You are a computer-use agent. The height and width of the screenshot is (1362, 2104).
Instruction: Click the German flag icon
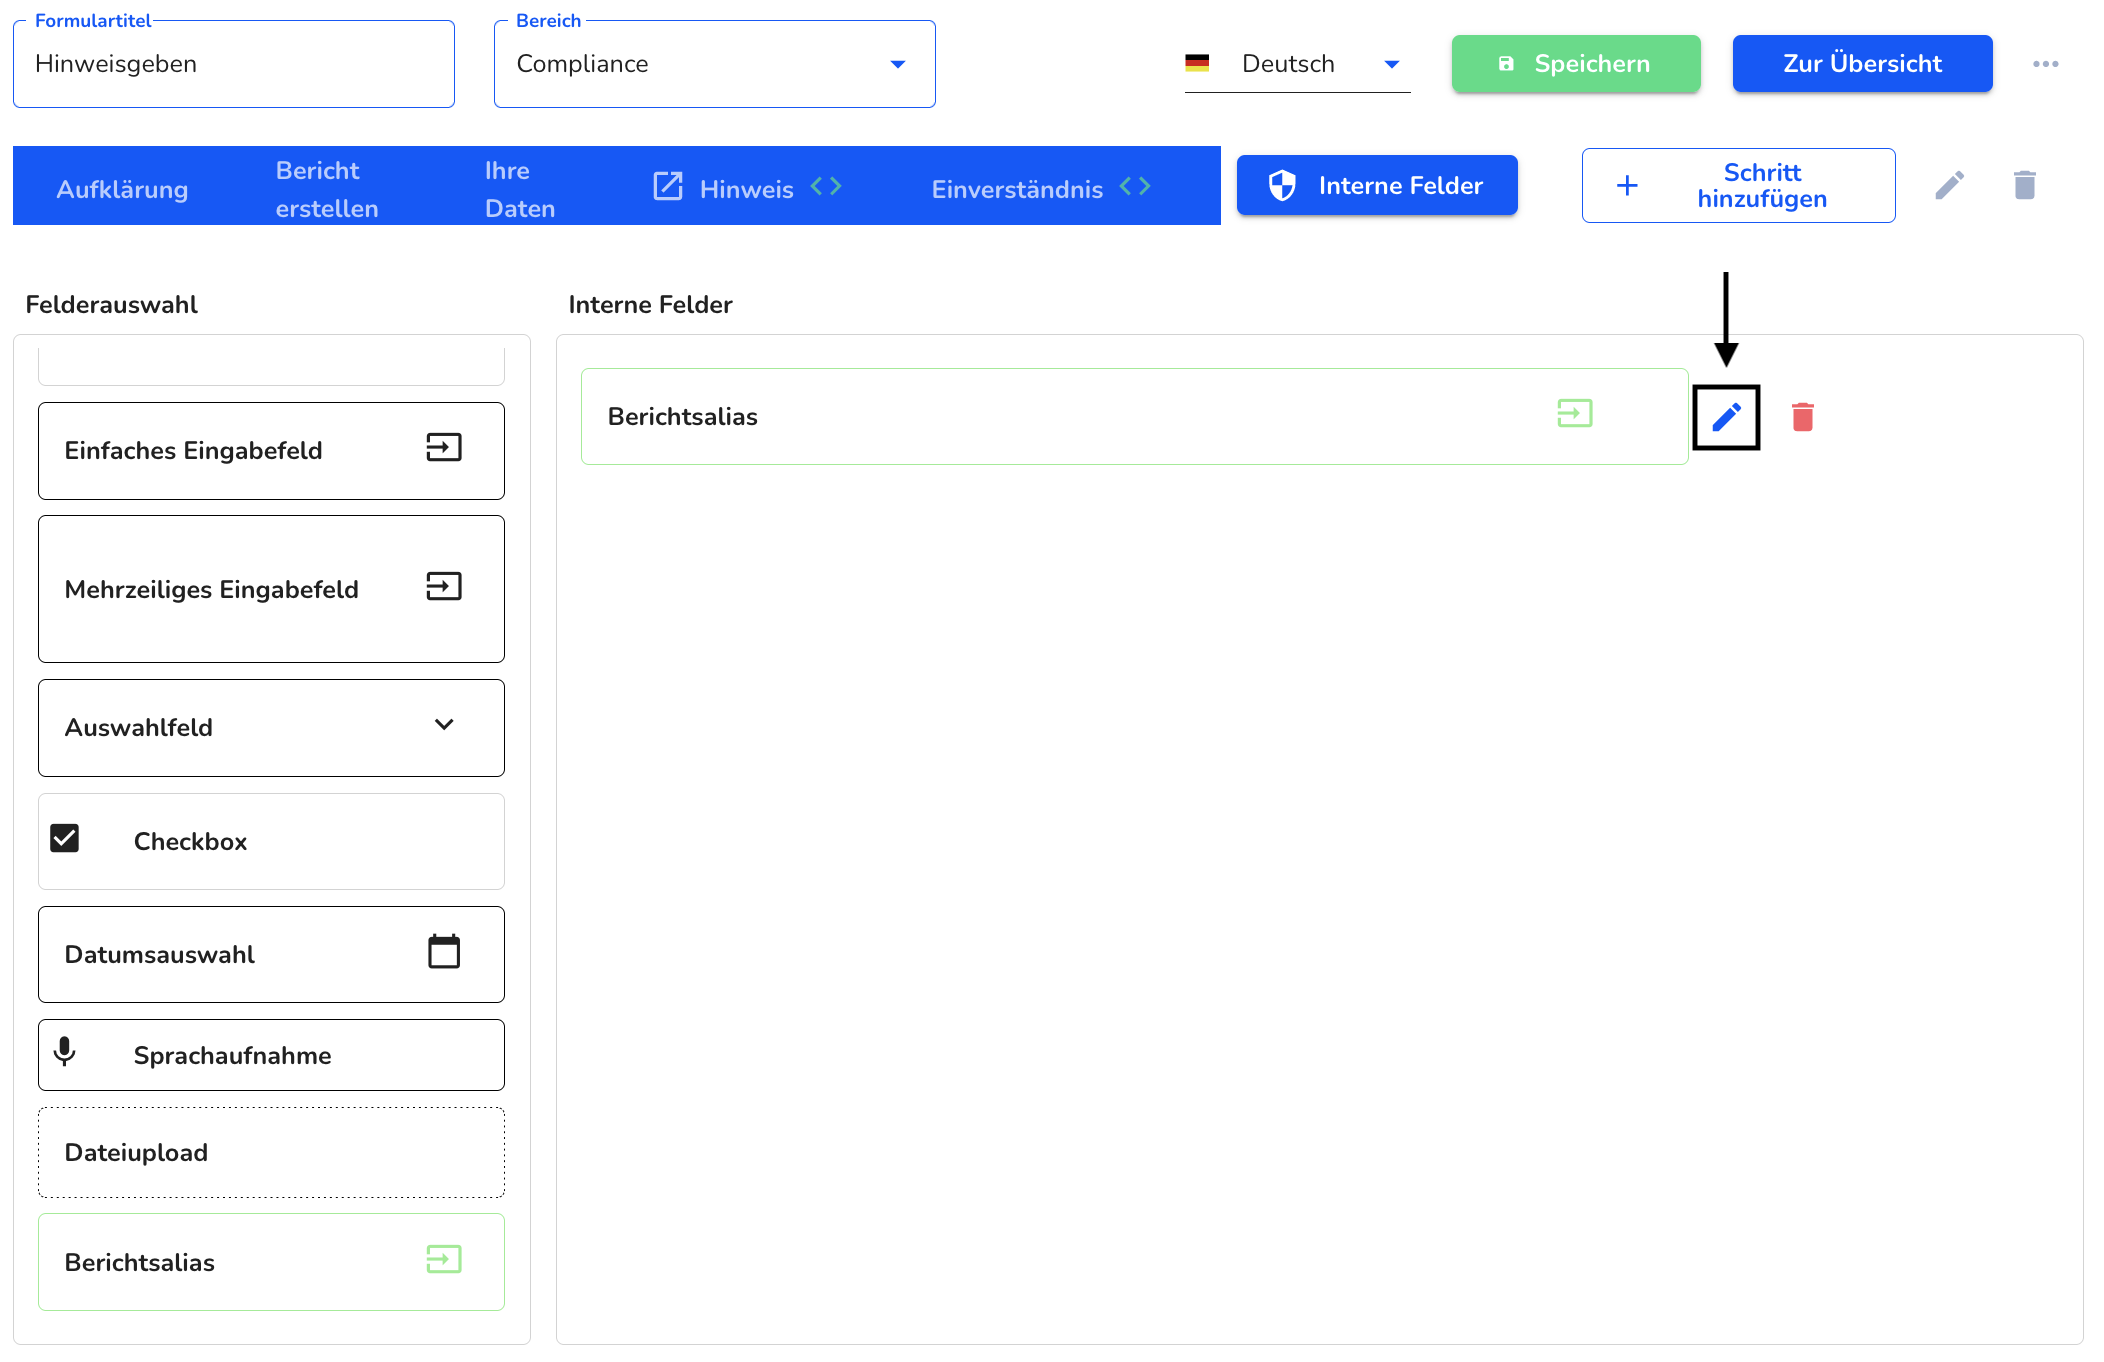coord(1197,63)
